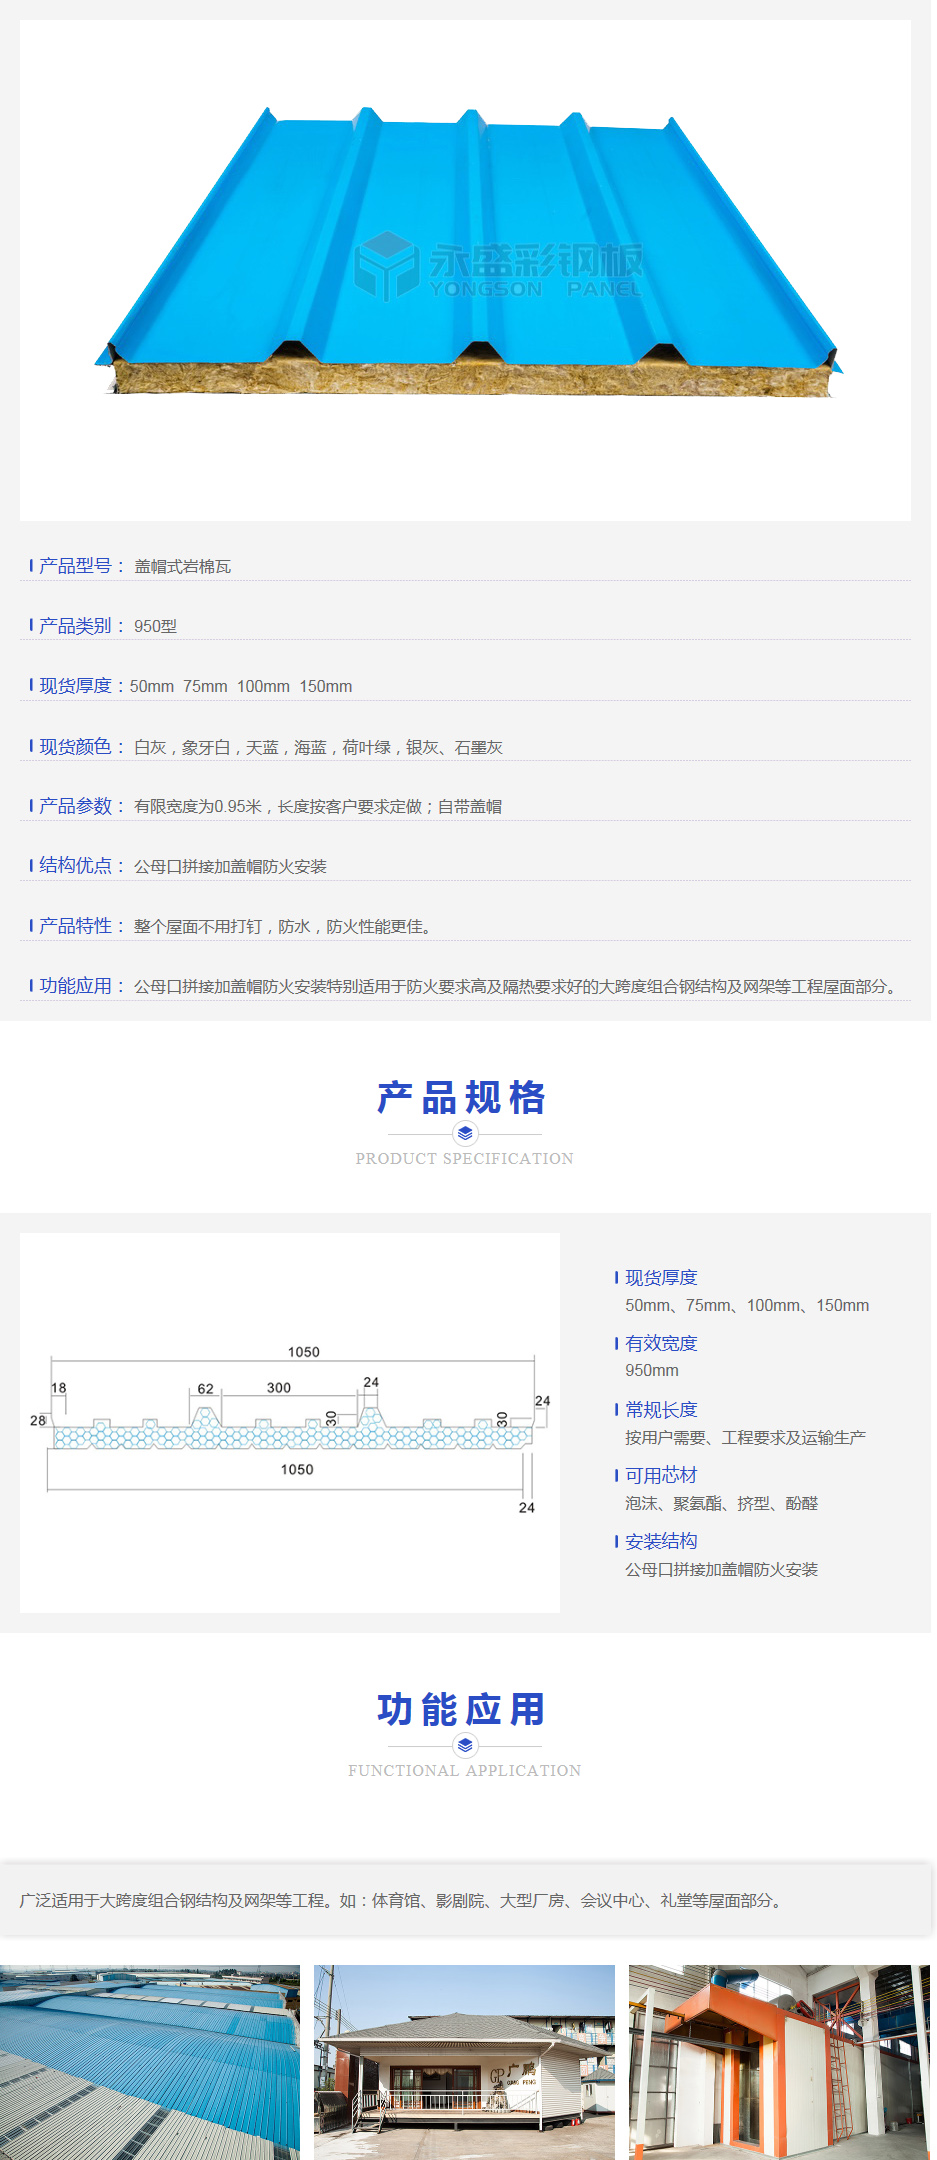937x2160 pixels.
Task: View the blue factory roof photo
Action: [x=150, y=2062]
